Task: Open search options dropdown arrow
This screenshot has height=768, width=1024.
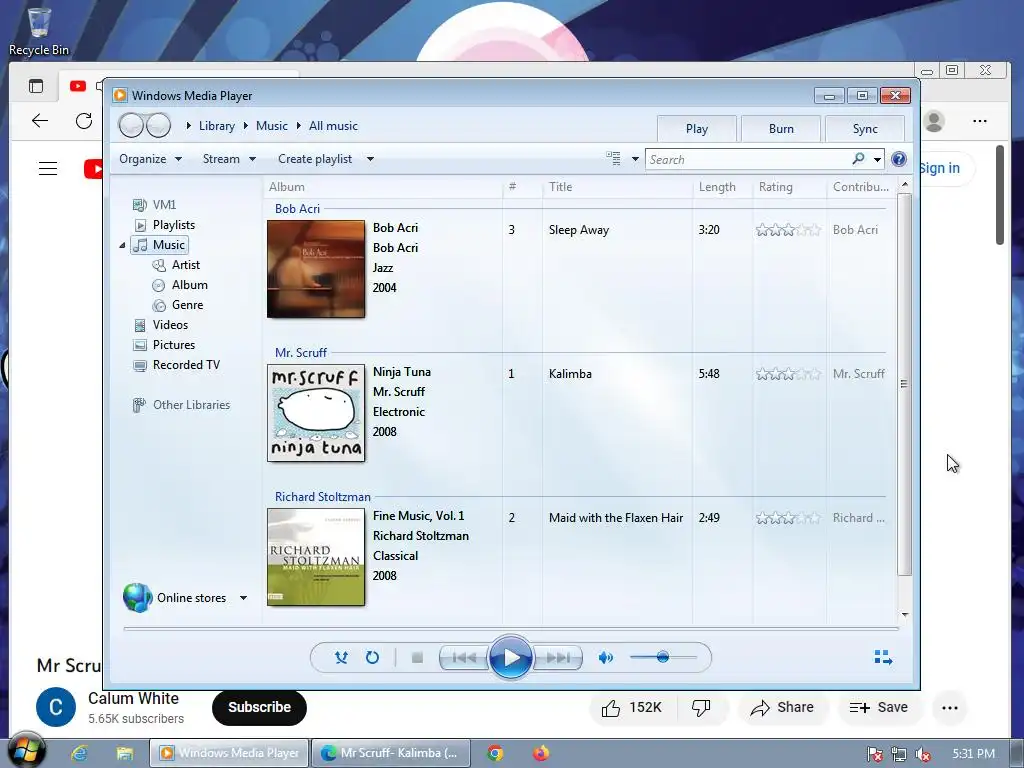Action: click(x=878, y=159)
